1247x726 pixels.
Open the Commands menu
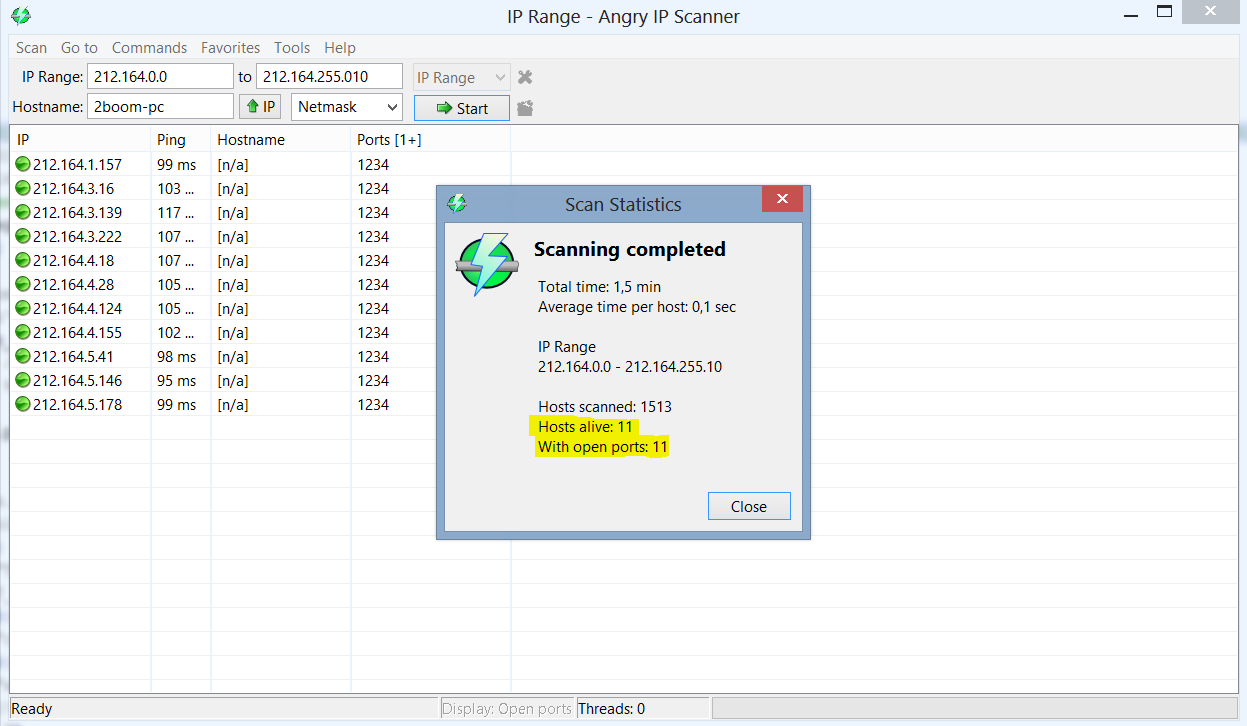[x=149, y=47]
